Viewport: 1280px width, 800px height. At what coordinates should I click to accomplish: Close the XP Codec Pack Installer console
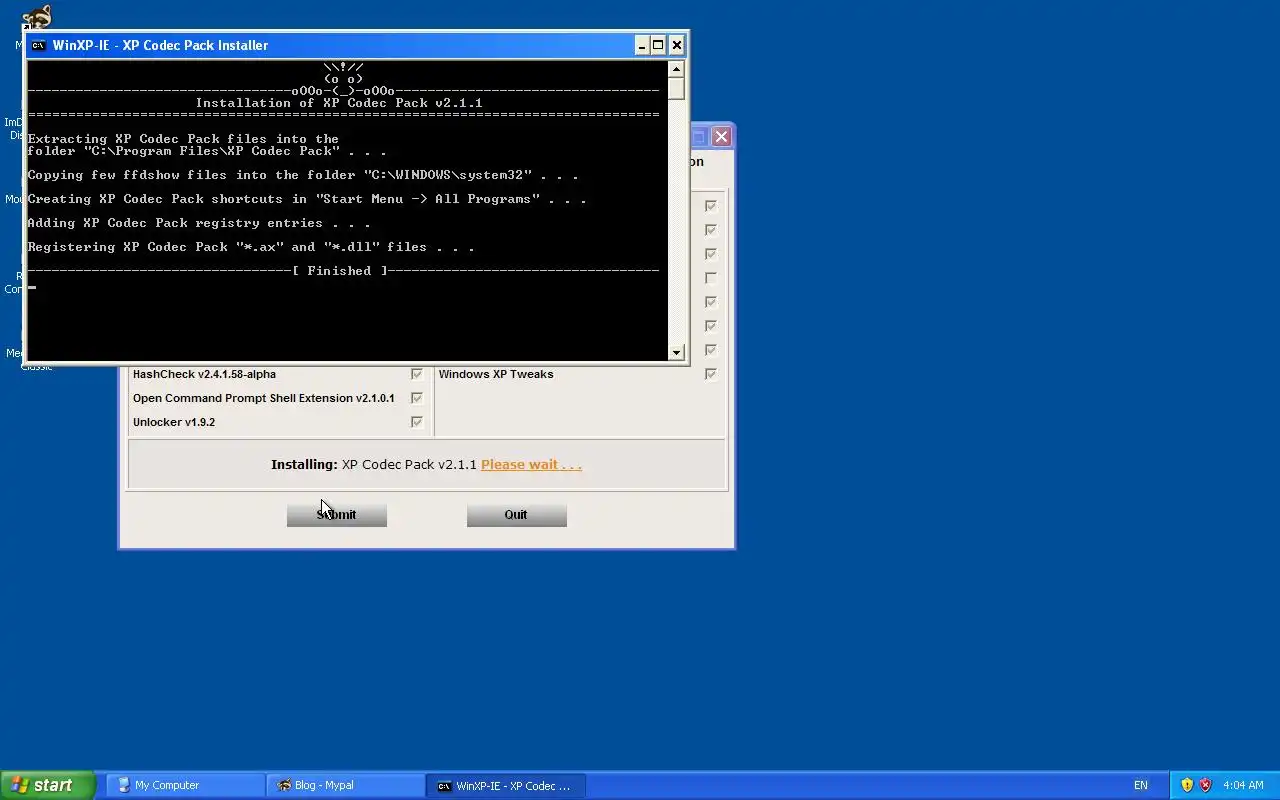tap(677, 45)
